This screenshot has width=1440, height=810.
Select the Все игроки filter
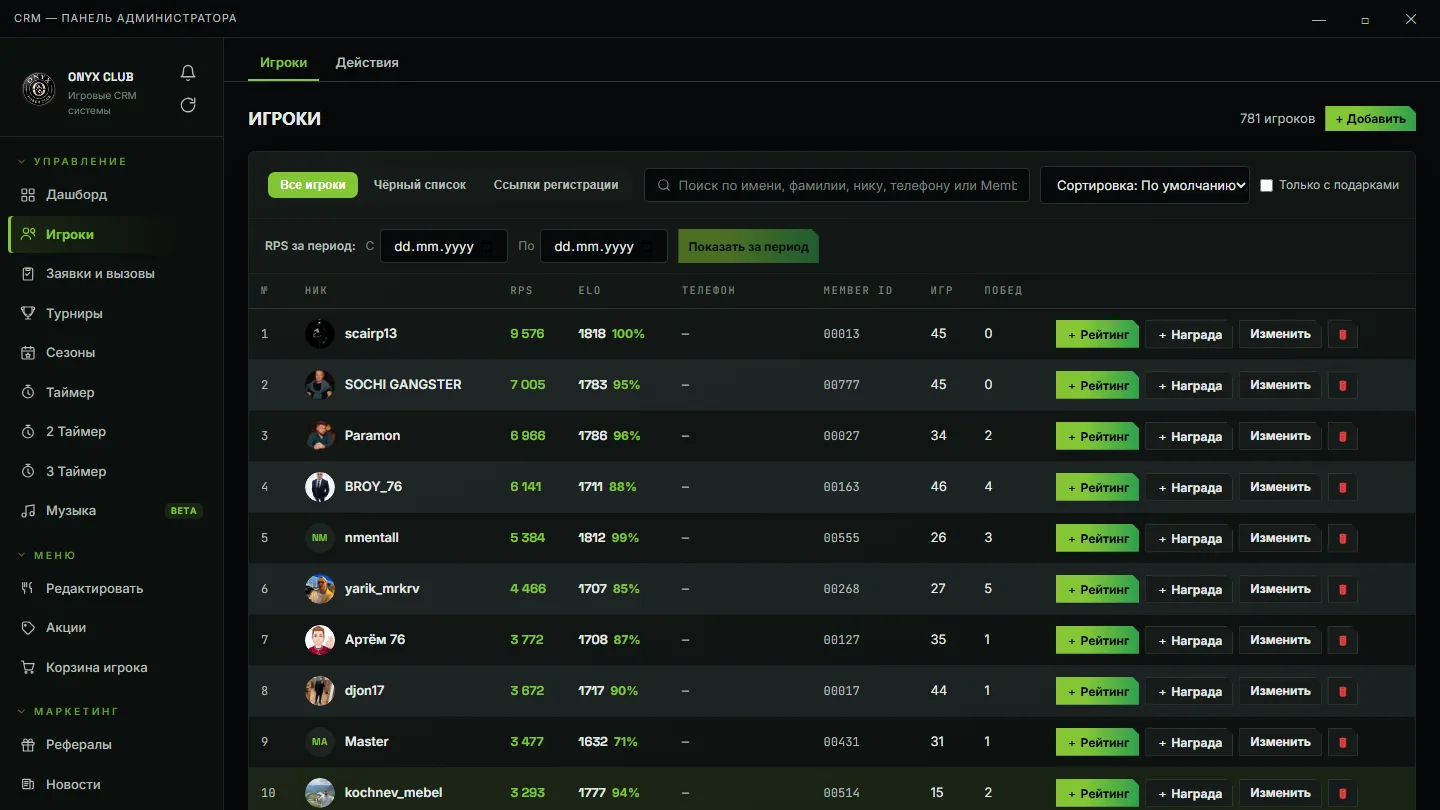(x=312, y=185)
